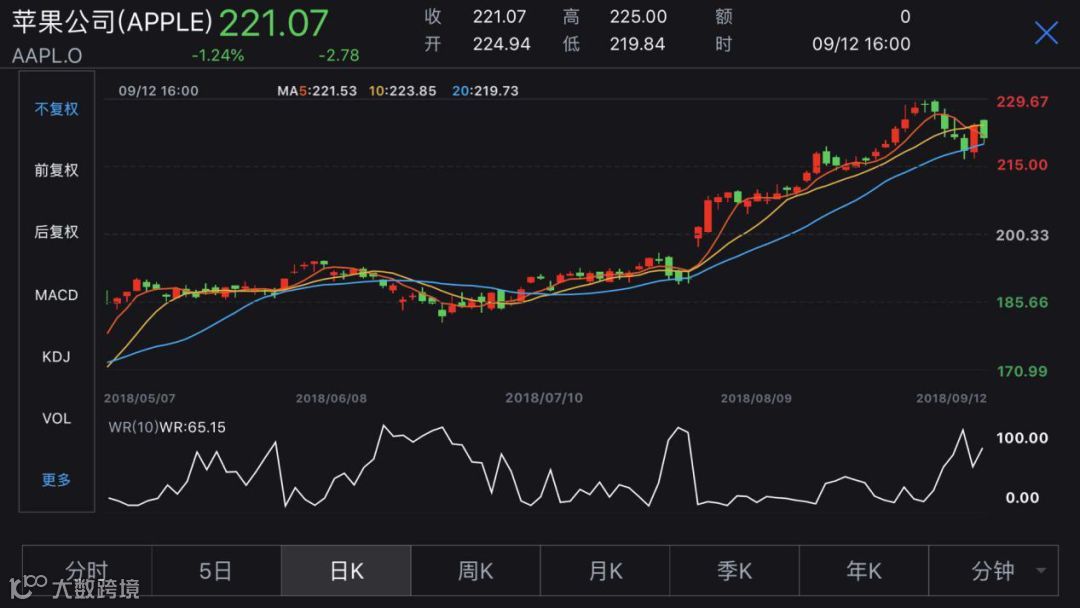Select 前复权 adjustment mode
The image size is (1080, 608).
point(56,170)
